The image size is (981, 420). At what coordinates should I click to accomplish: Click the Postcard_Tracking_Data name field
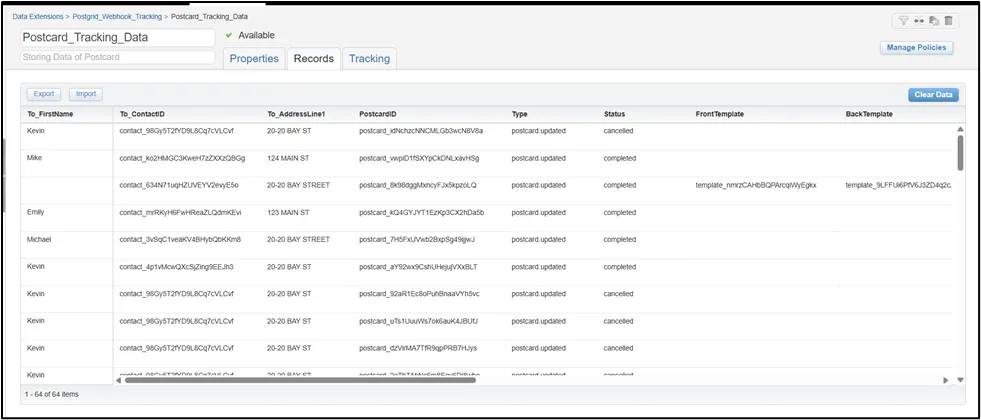pos(118,37)
